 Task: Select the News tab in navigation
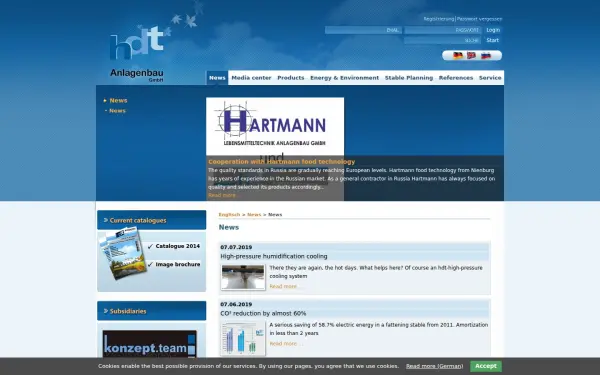point(217,78)
